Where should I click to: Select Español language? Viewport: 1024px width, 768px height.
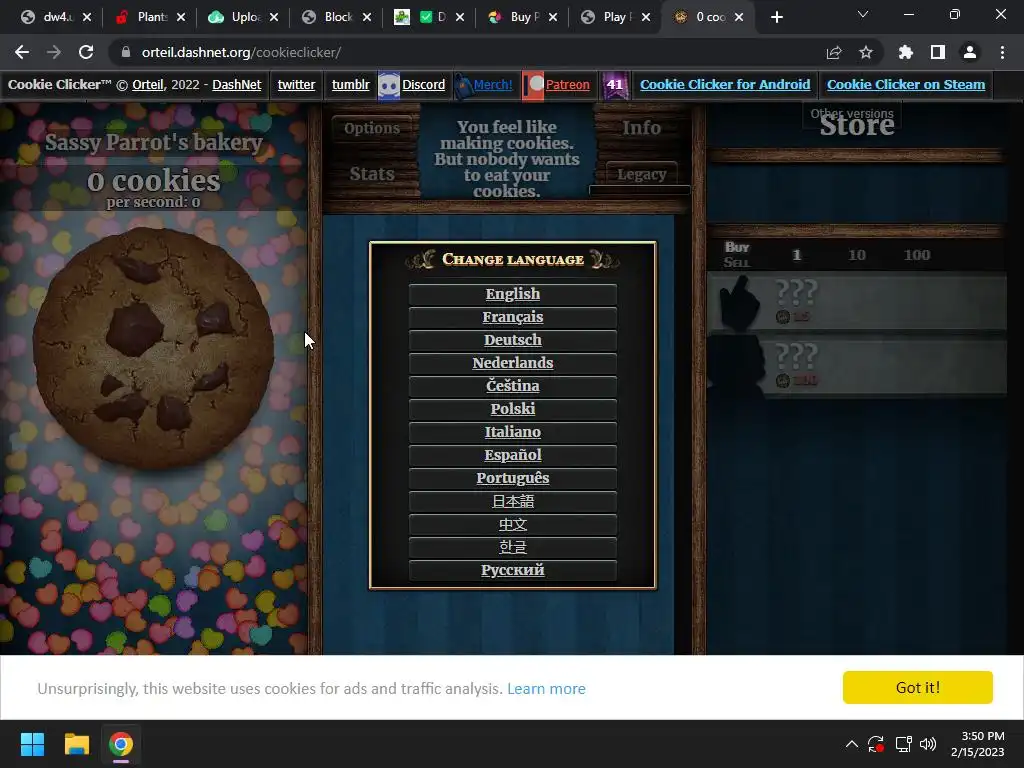[513, 455]
